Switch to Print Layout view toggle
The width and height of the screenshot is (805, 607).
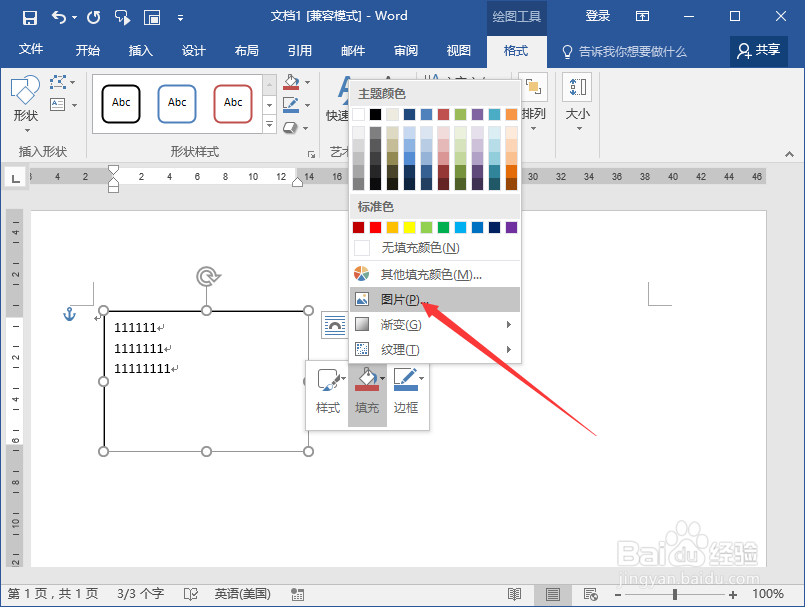(552, 594)
